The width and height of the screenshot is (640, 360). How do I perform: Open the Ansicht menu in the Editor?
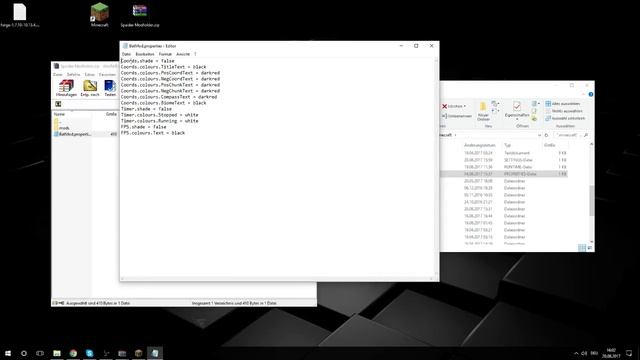(x=183, y=54)
